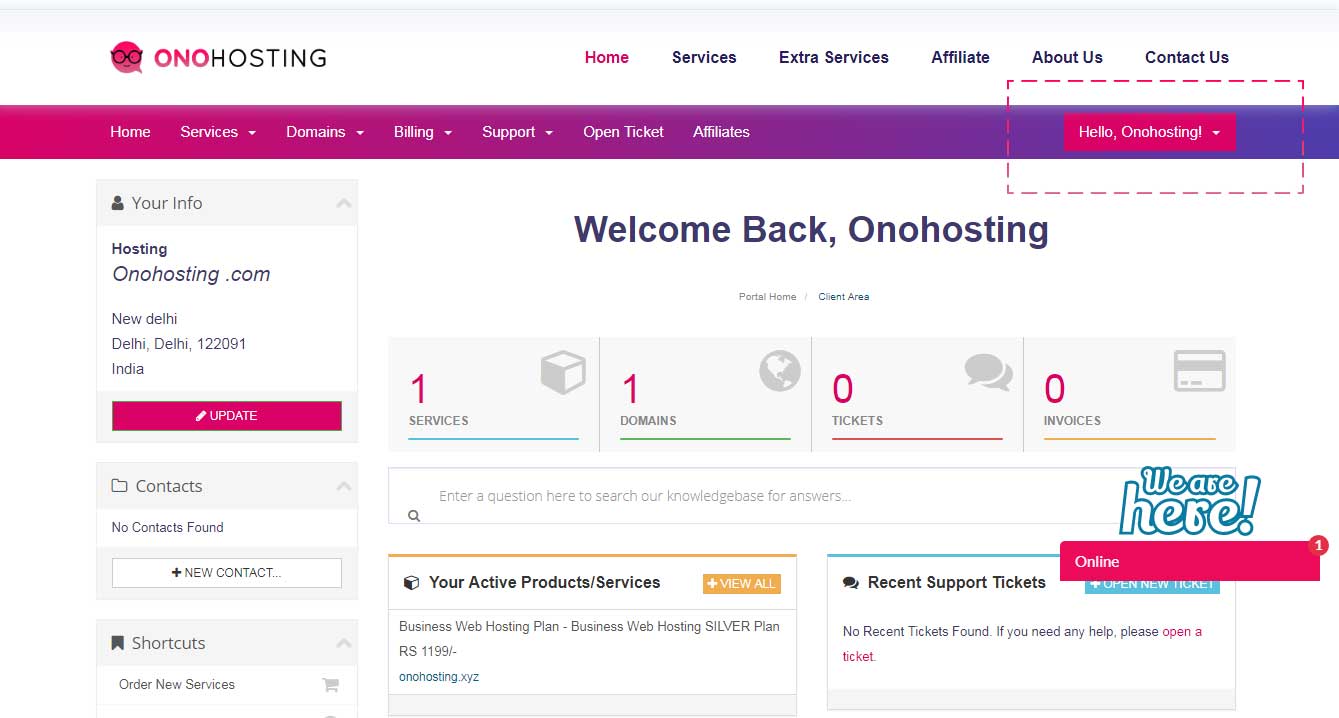Click the knowledgebase search input field
The height and width of the screenshot is (718, 1339).
[810, 496]
